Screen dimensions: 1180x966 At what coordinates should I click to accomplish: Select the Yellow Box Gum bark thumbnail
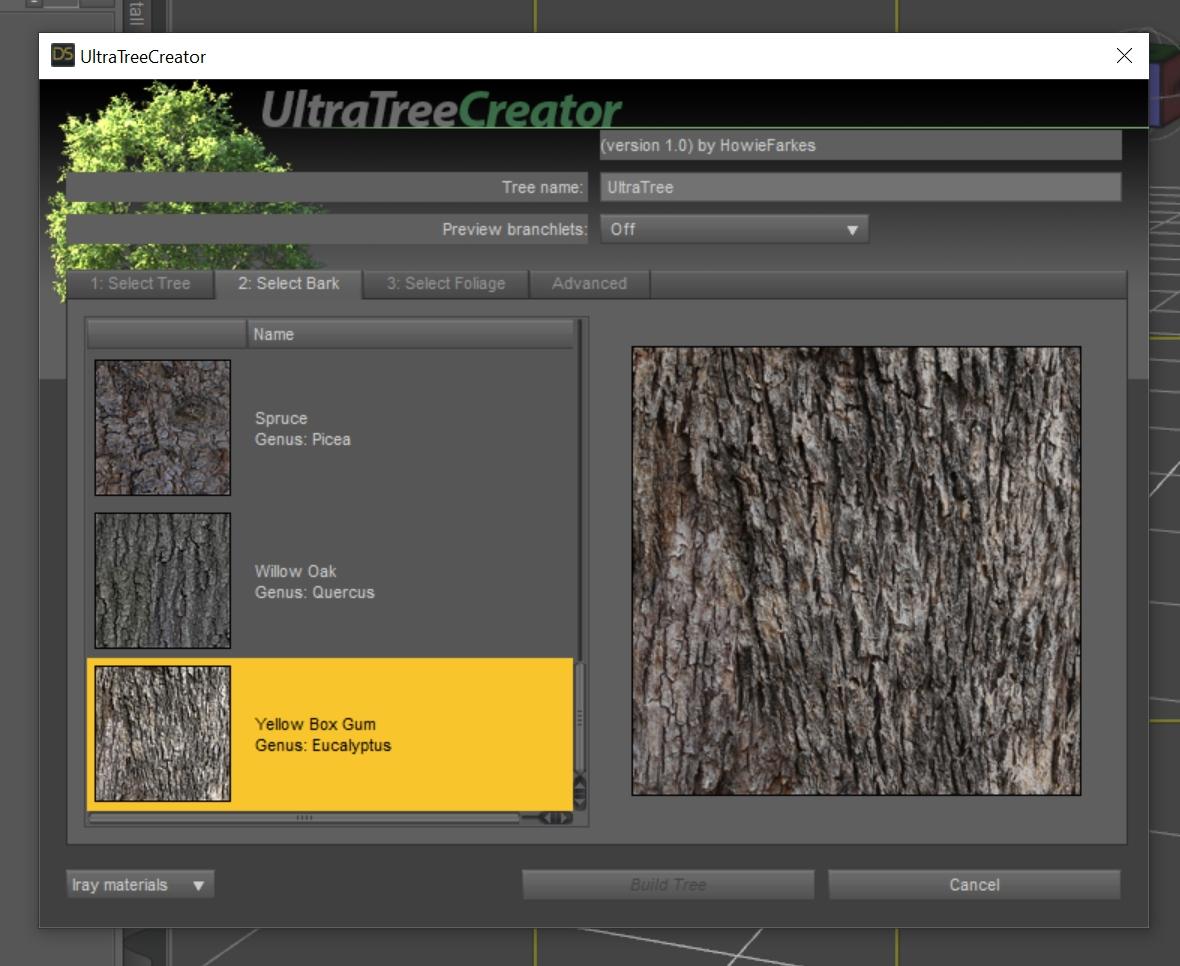[163, 734]
